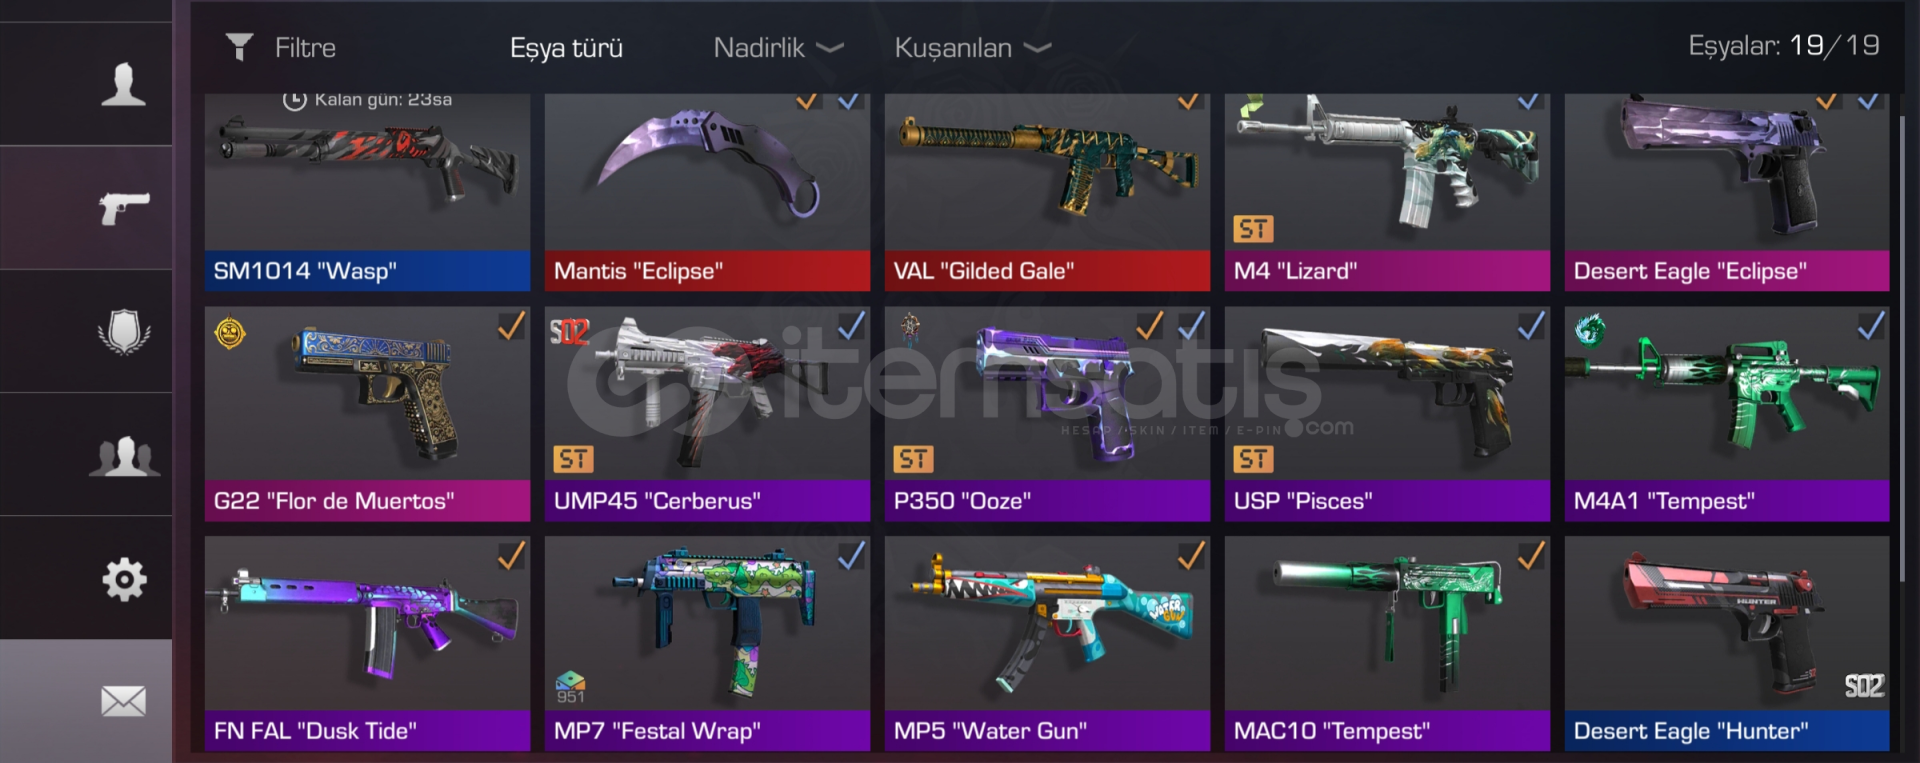Expand the Nadirlik dropdown

click(x=778, y=47)
